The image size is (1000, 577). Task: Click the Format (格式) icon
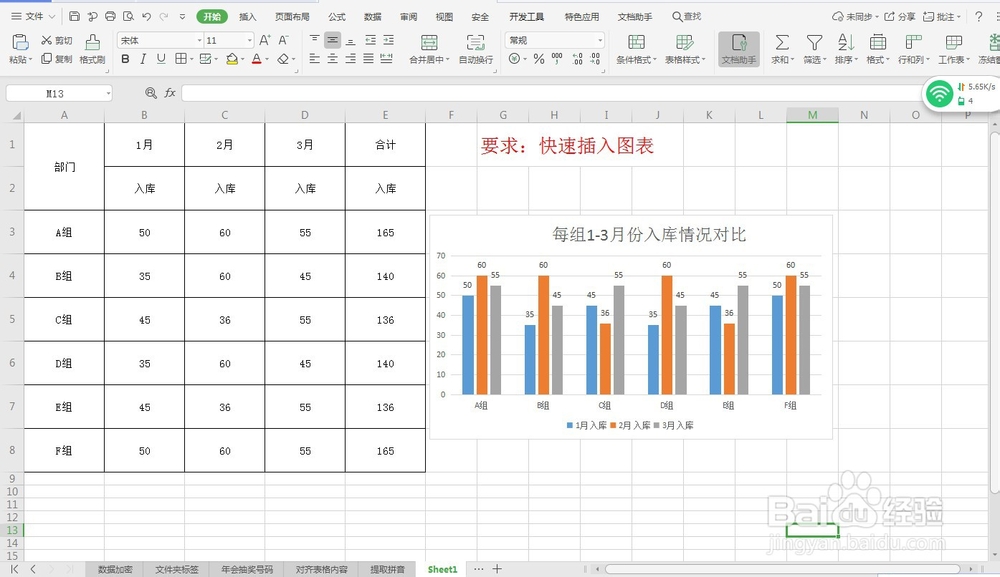[878, 43]
